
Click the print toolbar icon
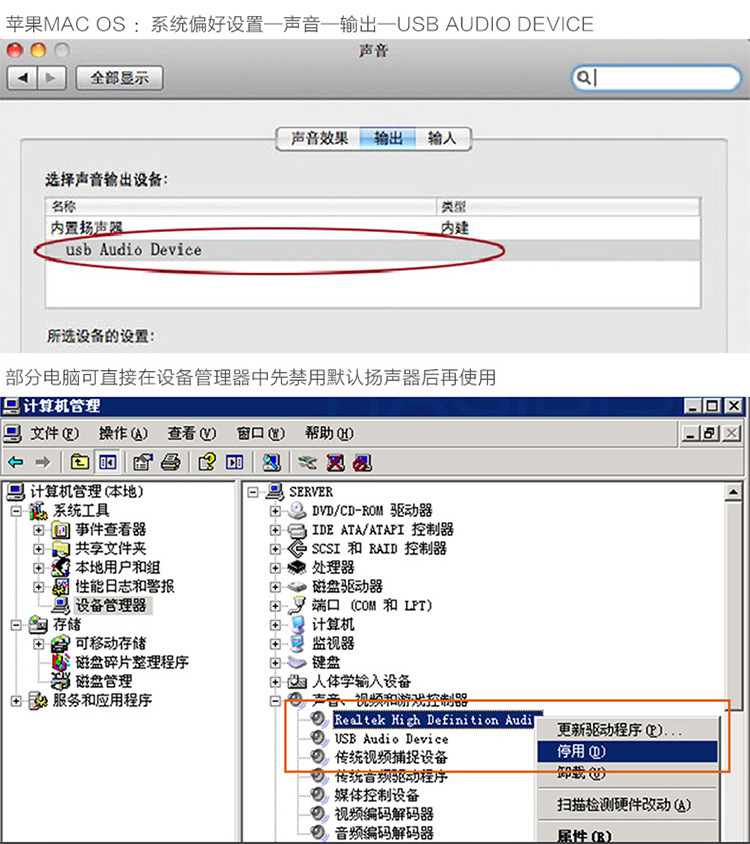pos(171,462)
